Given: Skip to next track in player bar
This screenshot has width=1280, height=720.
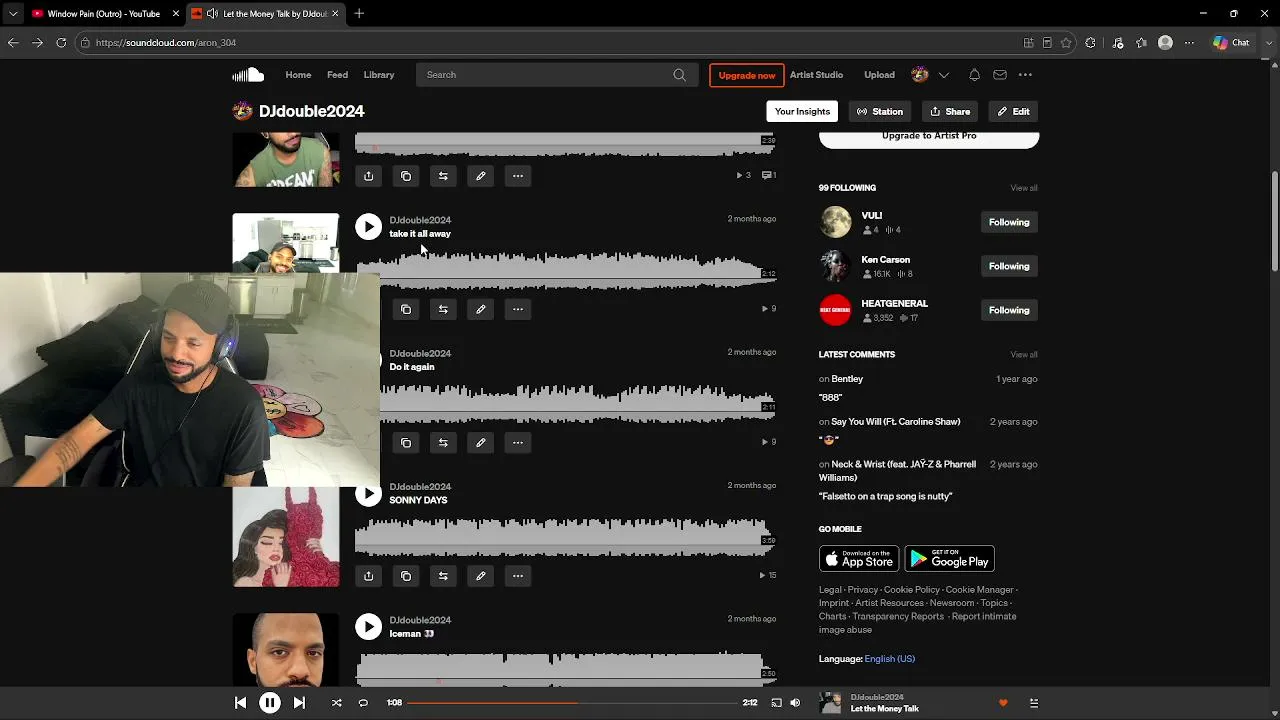Looking at the screenshot, I should click(299, 703).
